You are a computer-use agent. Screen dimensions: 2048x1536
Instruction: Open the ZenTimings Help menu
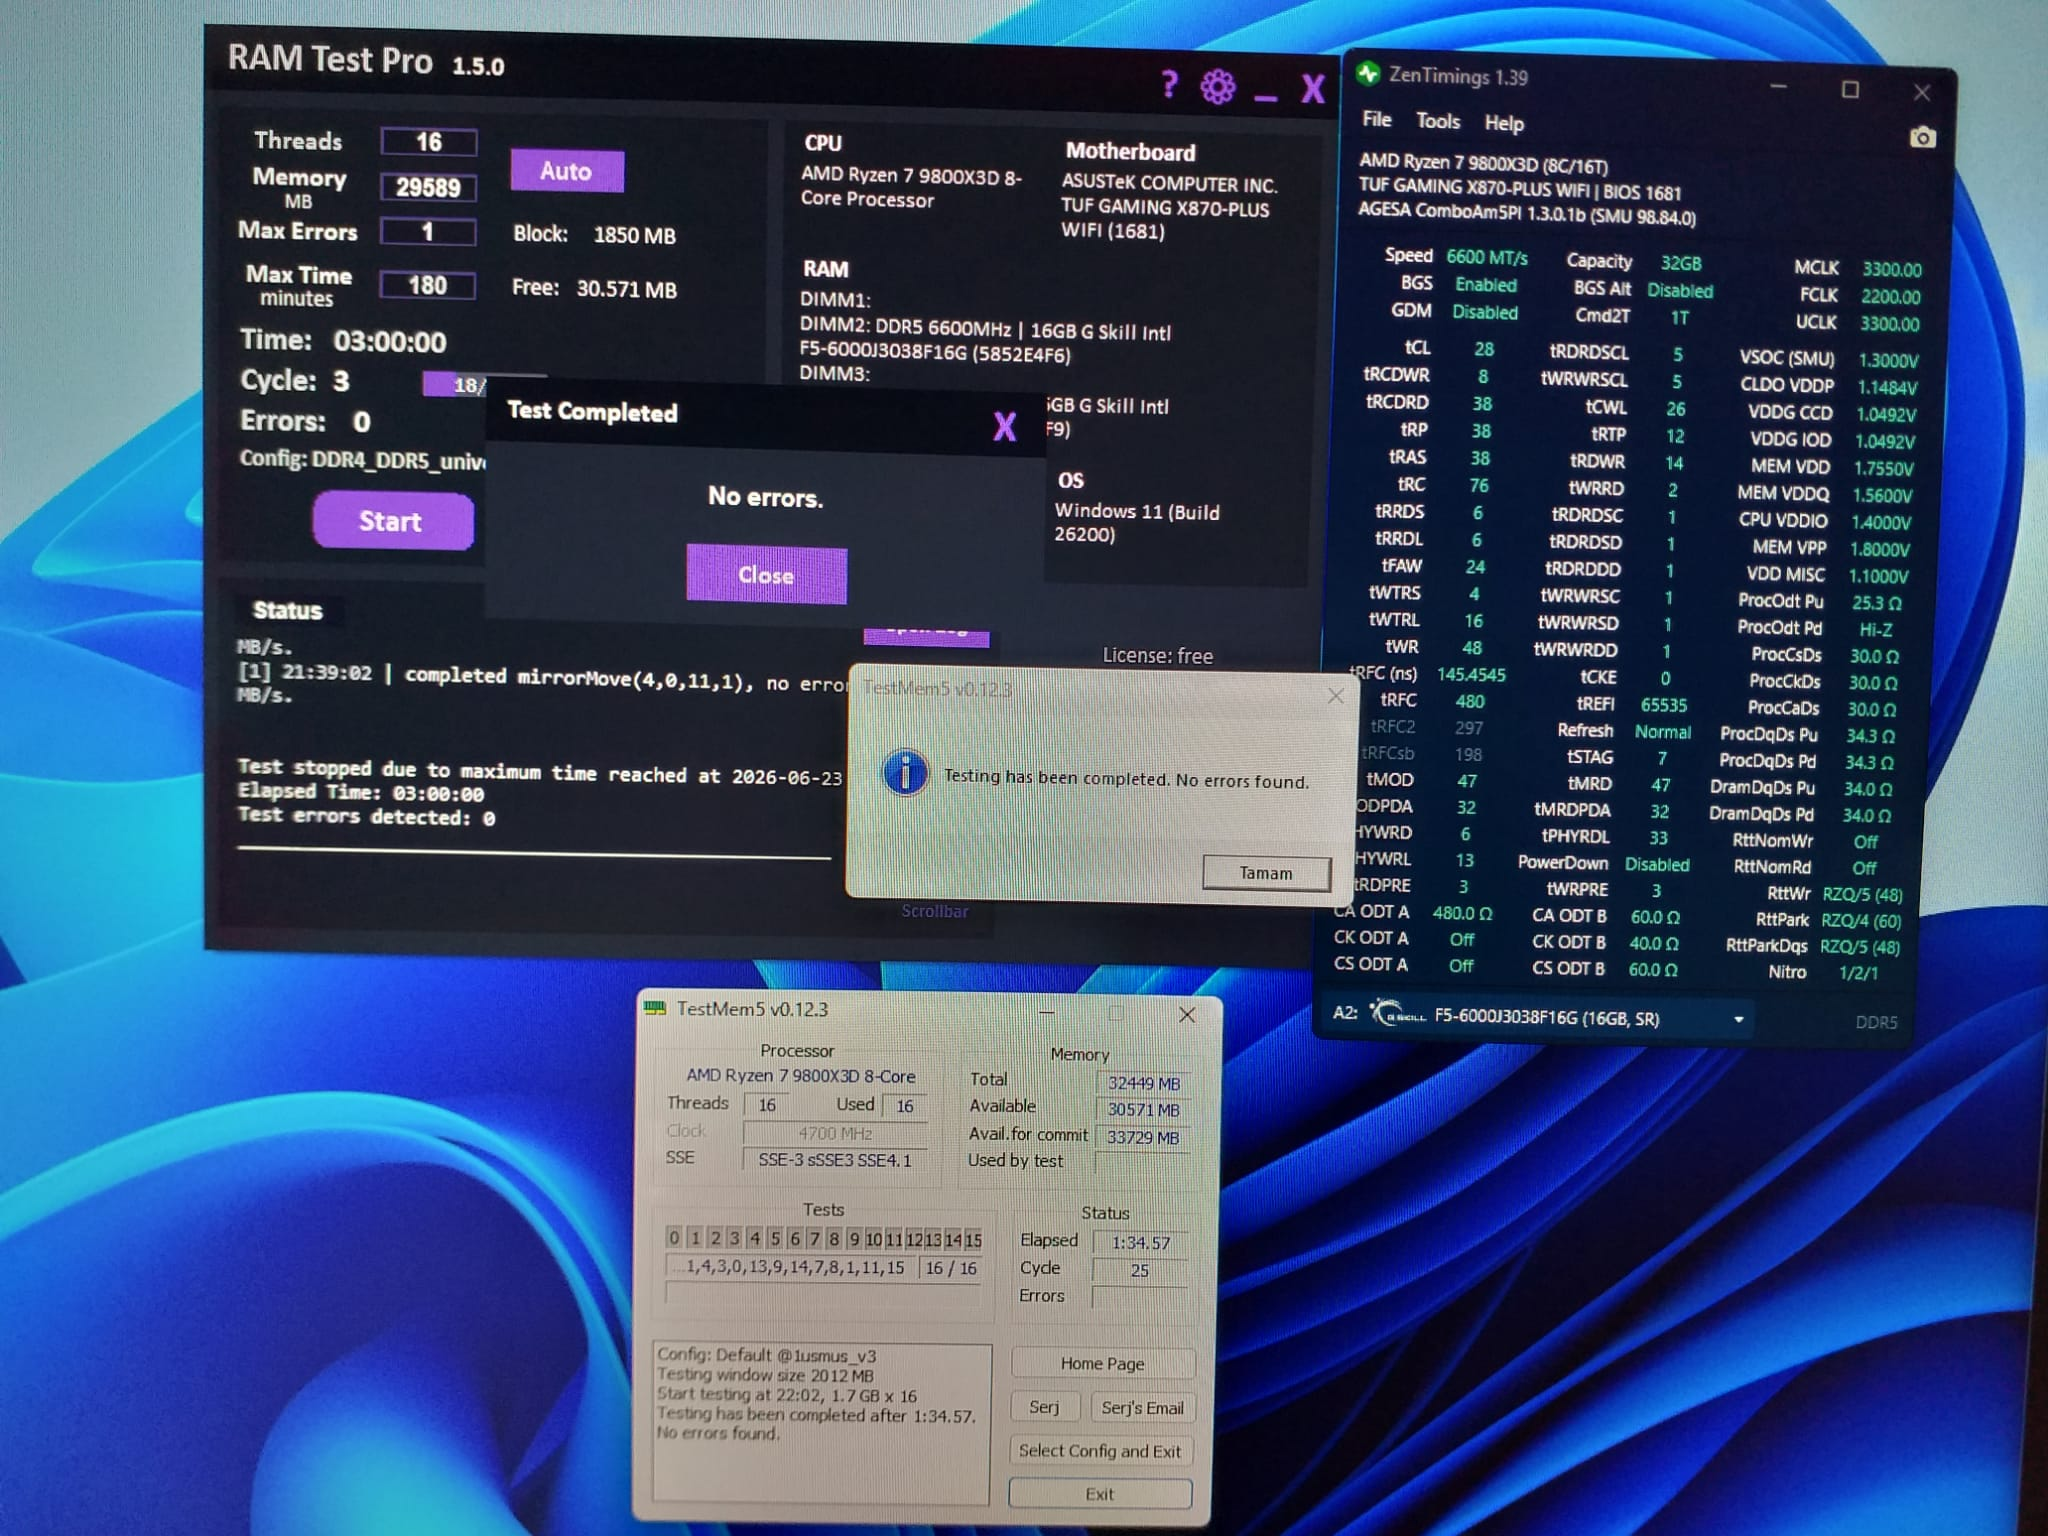tap(1504, 123)
